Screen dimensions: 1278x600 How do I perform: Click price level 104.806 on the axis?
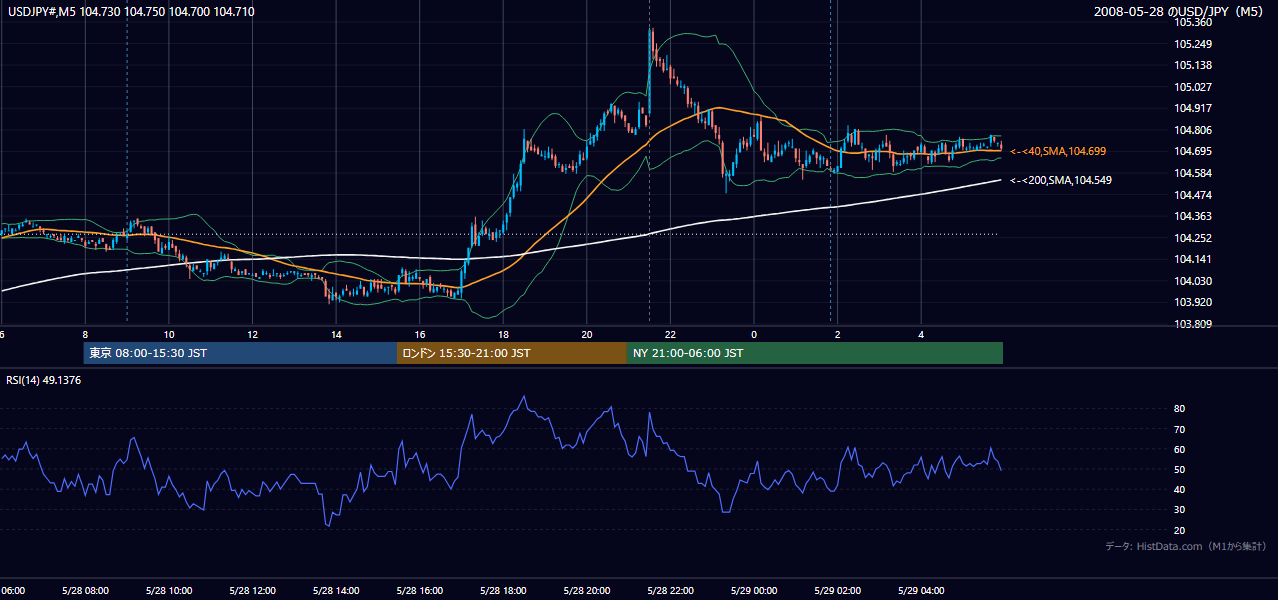pyautogui.click(x=1193, y=130)
